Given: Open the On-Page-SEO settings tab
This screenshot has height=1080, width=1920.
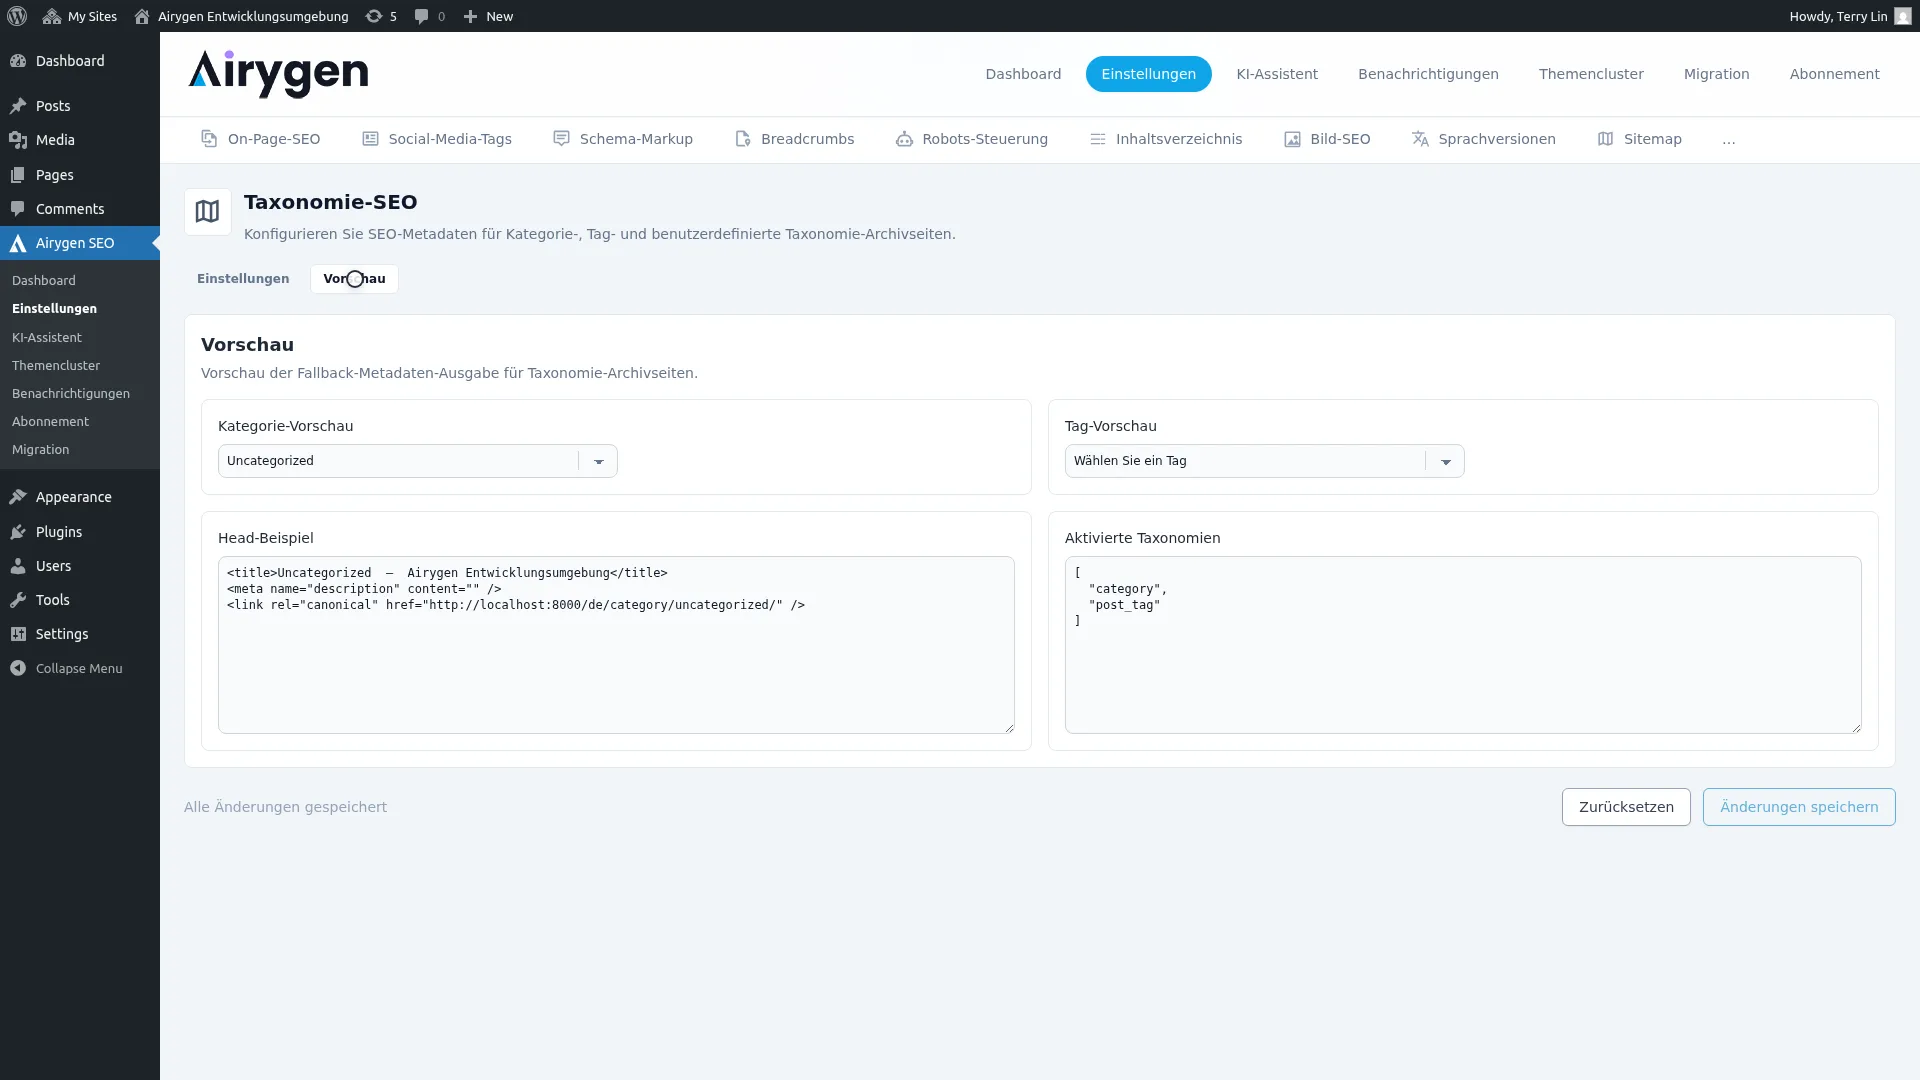Looking at the screenshot, I should point(260,139).
